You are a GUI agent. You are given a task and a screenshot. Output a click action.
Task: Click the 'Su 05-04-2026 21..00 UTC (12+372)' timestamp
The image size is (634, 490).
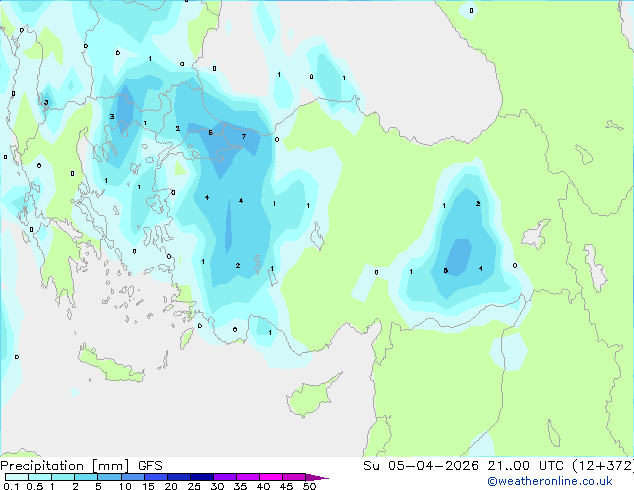click(x=498, y=466)
